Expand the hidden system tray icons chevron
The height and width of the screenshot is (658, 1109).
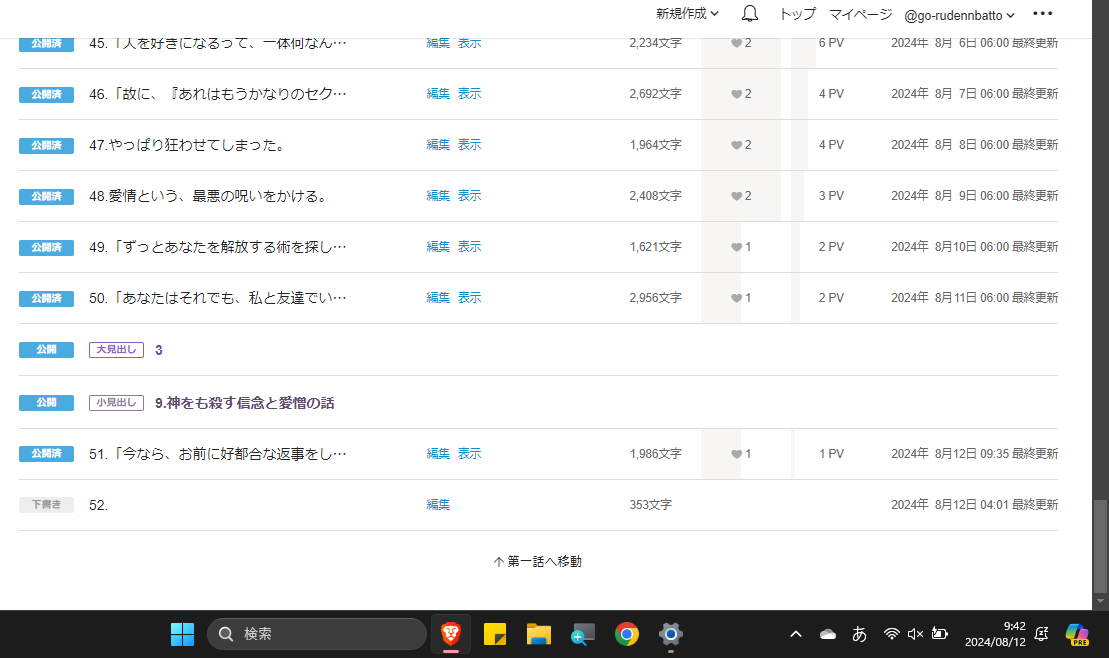coord(796,634)
